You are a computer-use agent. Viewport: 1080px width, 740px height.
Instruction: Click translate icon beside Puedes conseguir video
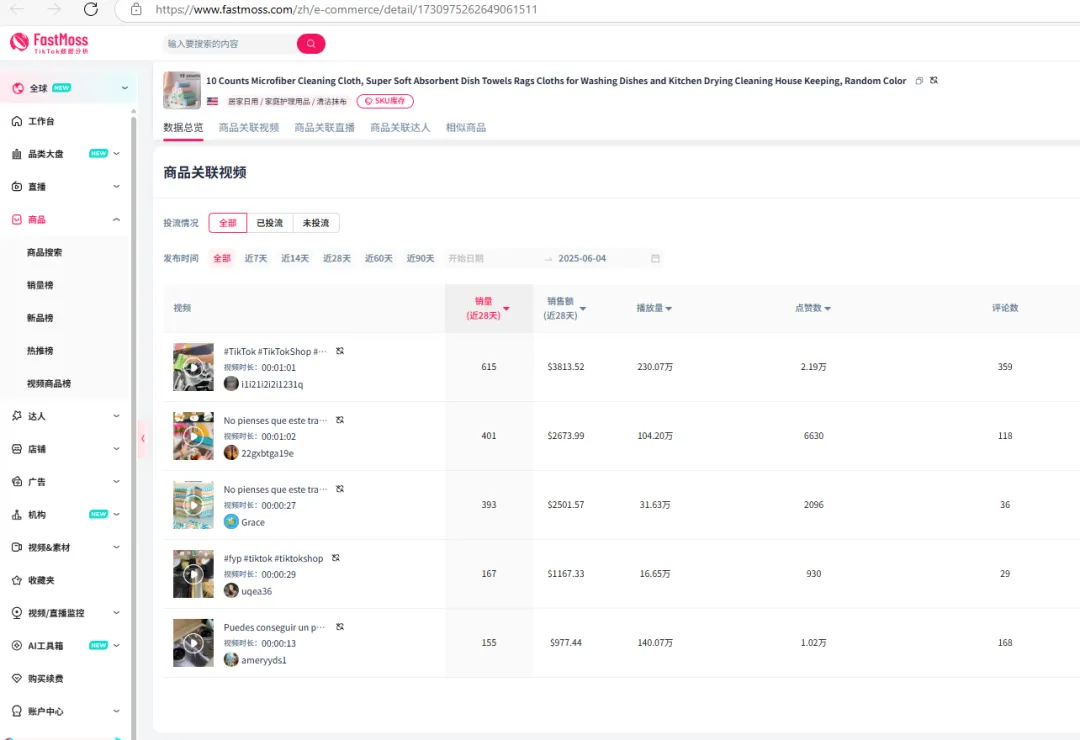pyautogui.click(x=340, y=627)
